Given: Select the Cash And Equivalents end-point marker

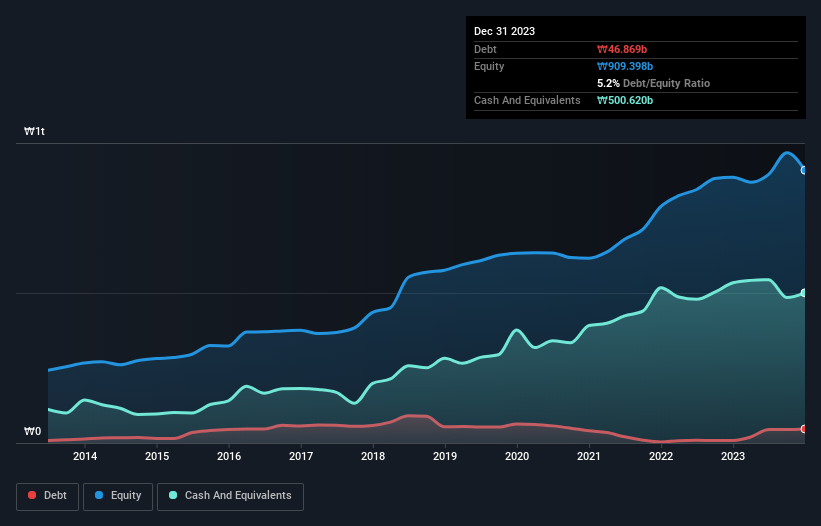Looking at the screenshot, I should pyautogui.click(x=804, y=293).
